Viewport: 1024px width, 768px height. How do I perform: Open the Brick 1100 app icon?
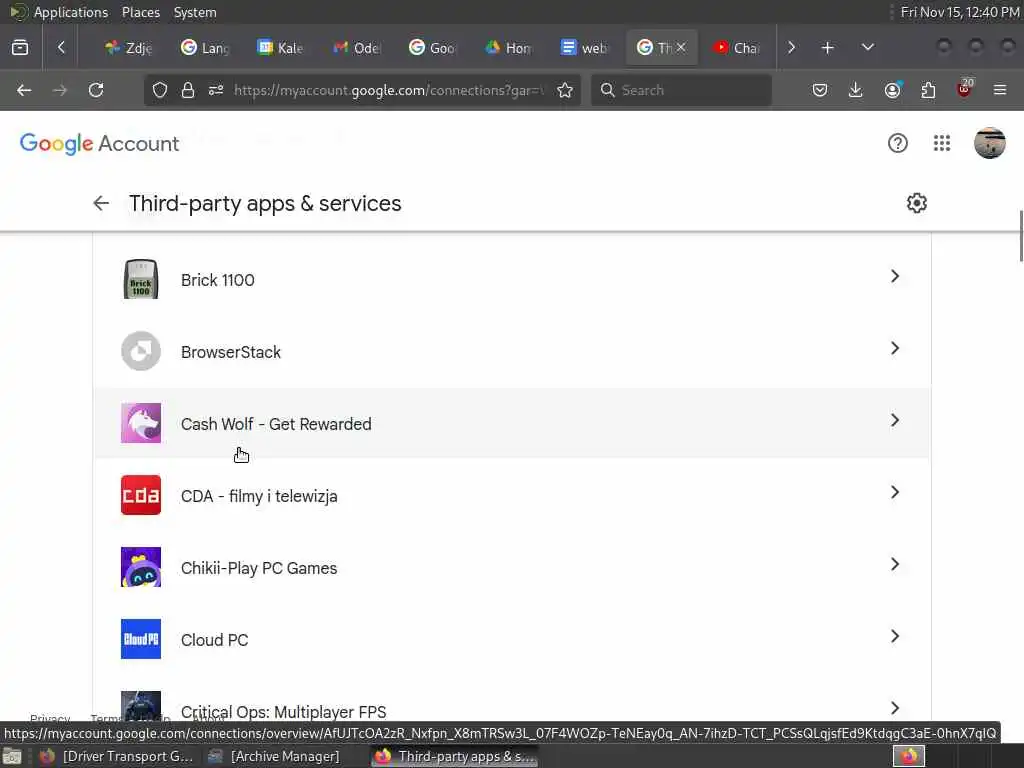[x=141, y=280]
